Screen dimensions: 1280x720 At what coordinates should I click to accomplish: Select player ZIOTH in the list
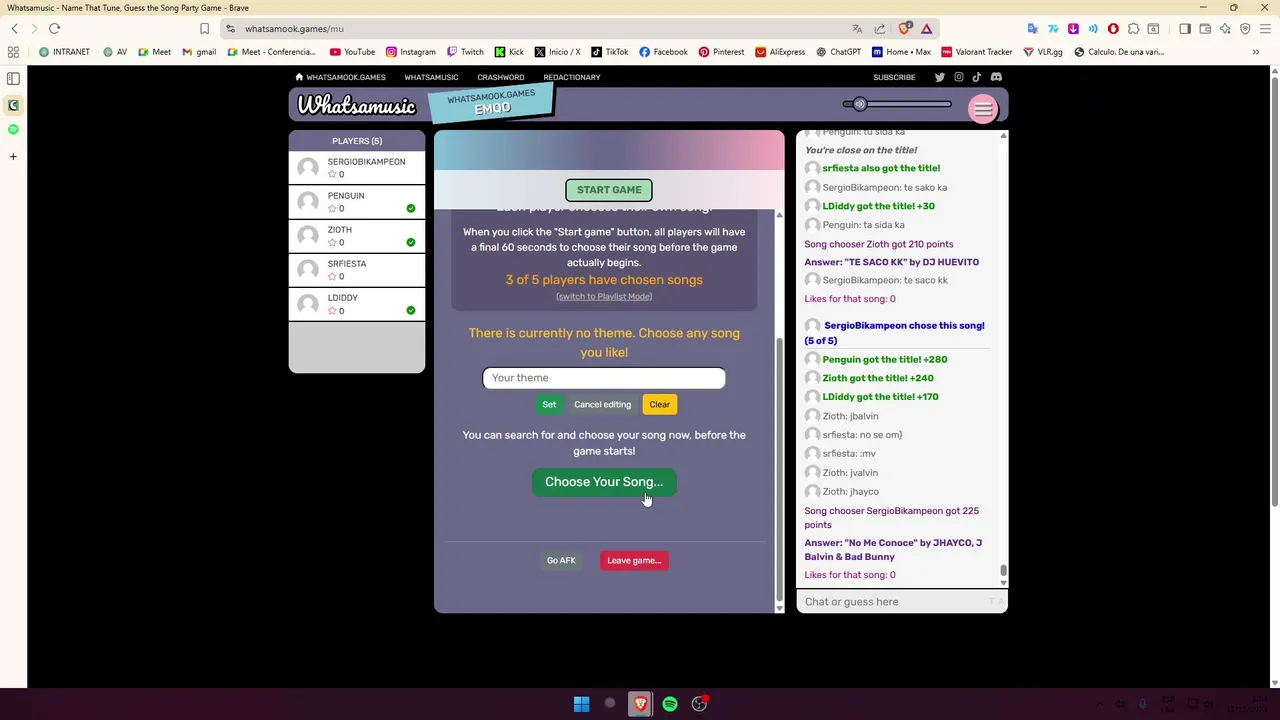point(357,236)
